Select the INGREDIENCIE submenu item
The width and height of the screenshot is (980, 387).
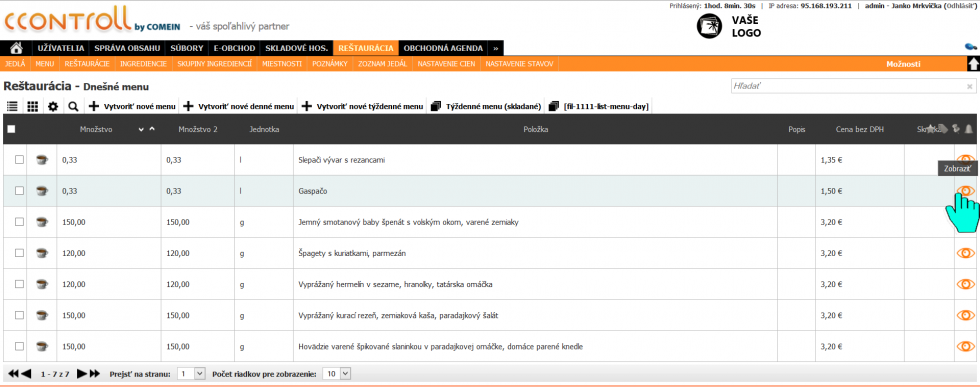click(x=144, y=64)
